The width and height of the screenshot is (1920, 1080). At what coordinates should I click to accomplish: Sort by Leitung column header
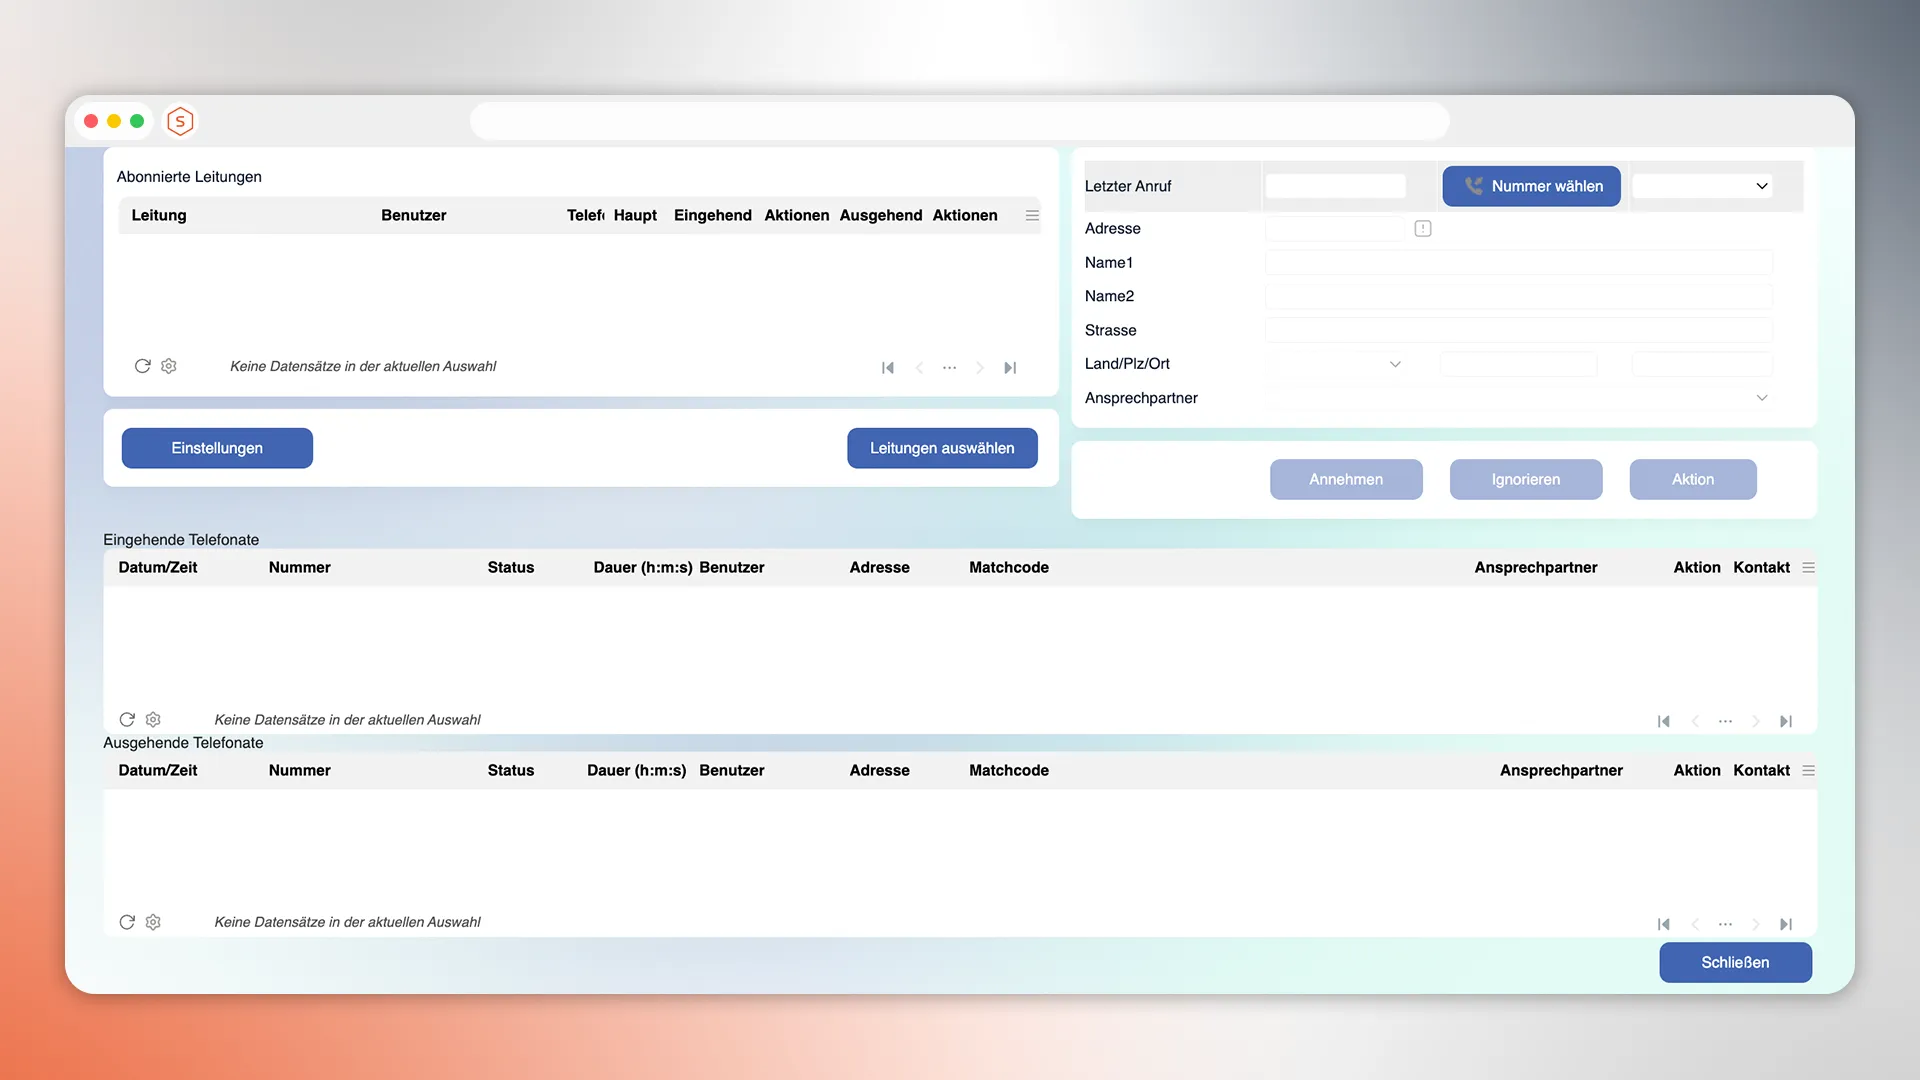pos(159,215)
